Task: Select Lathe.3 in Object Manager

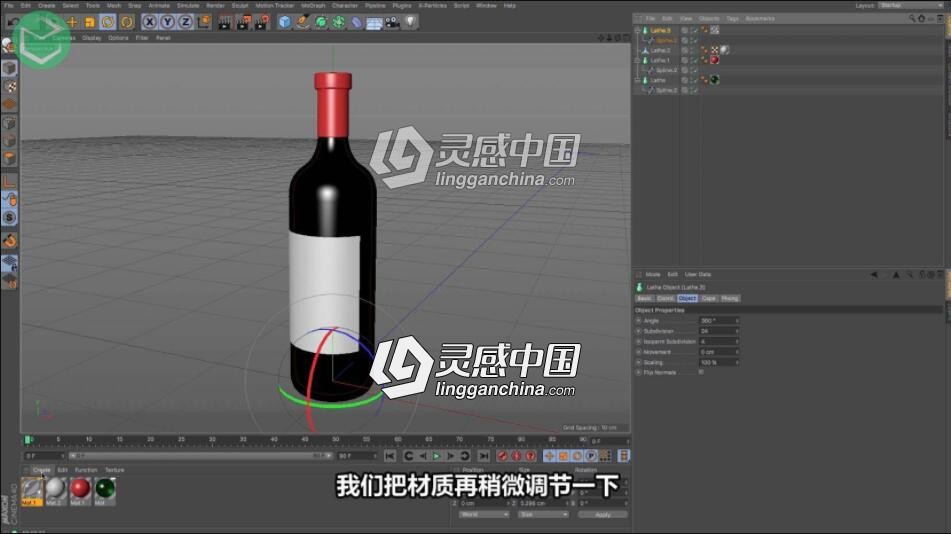Action: pos(660,30)
